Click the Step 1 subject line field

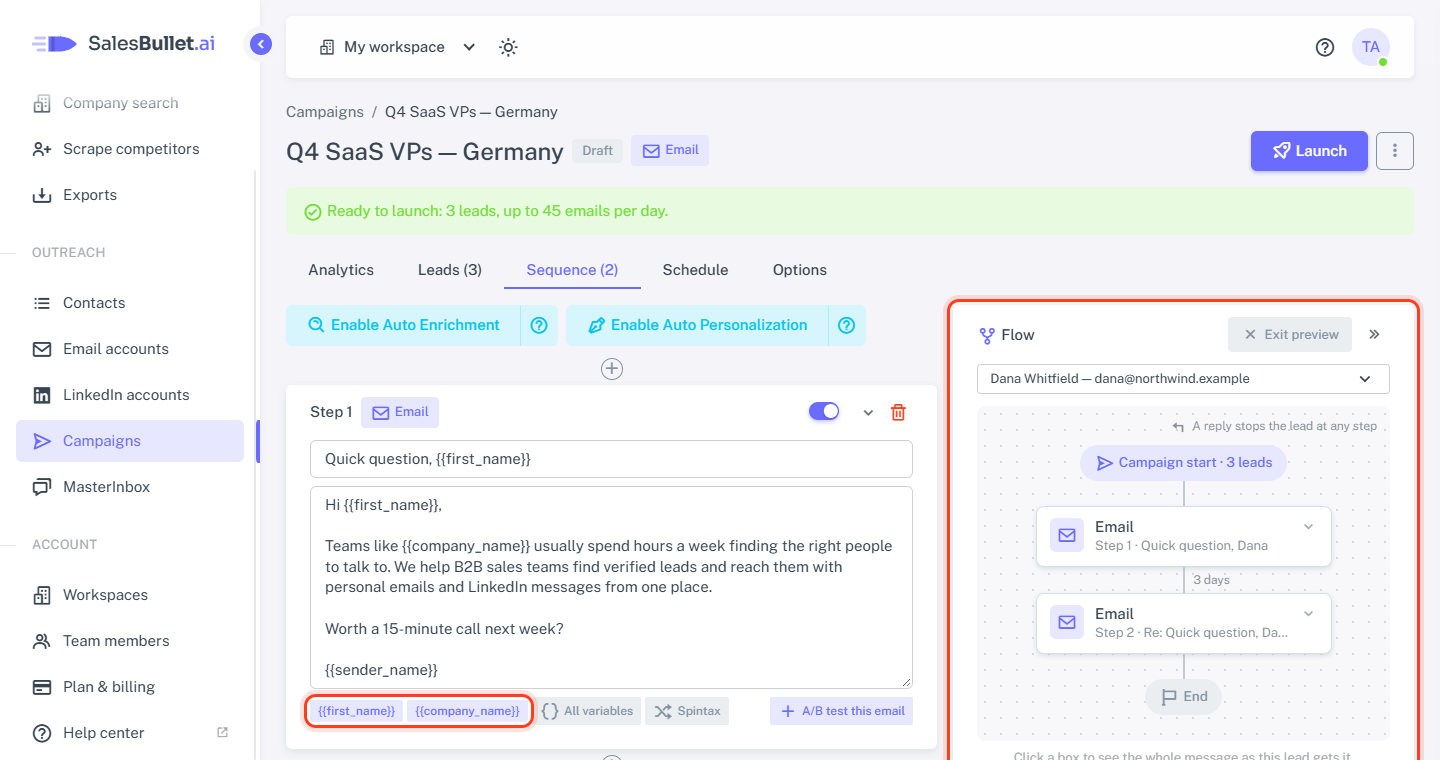point(611,459)
